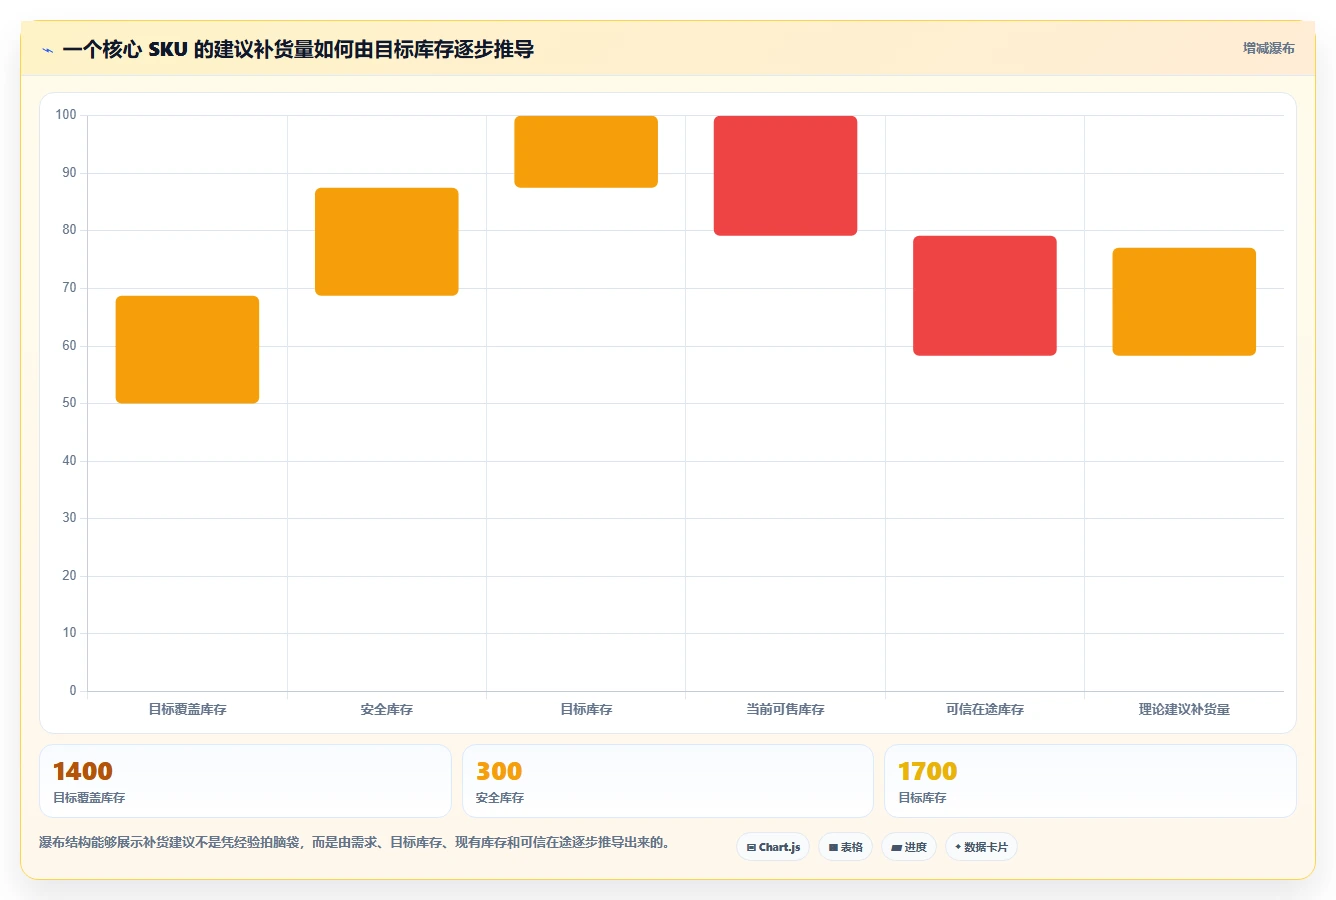The height and width of the screenshot is (900, 1336).
Task: Click the 1400 value in the stat card
Action: 83,771
